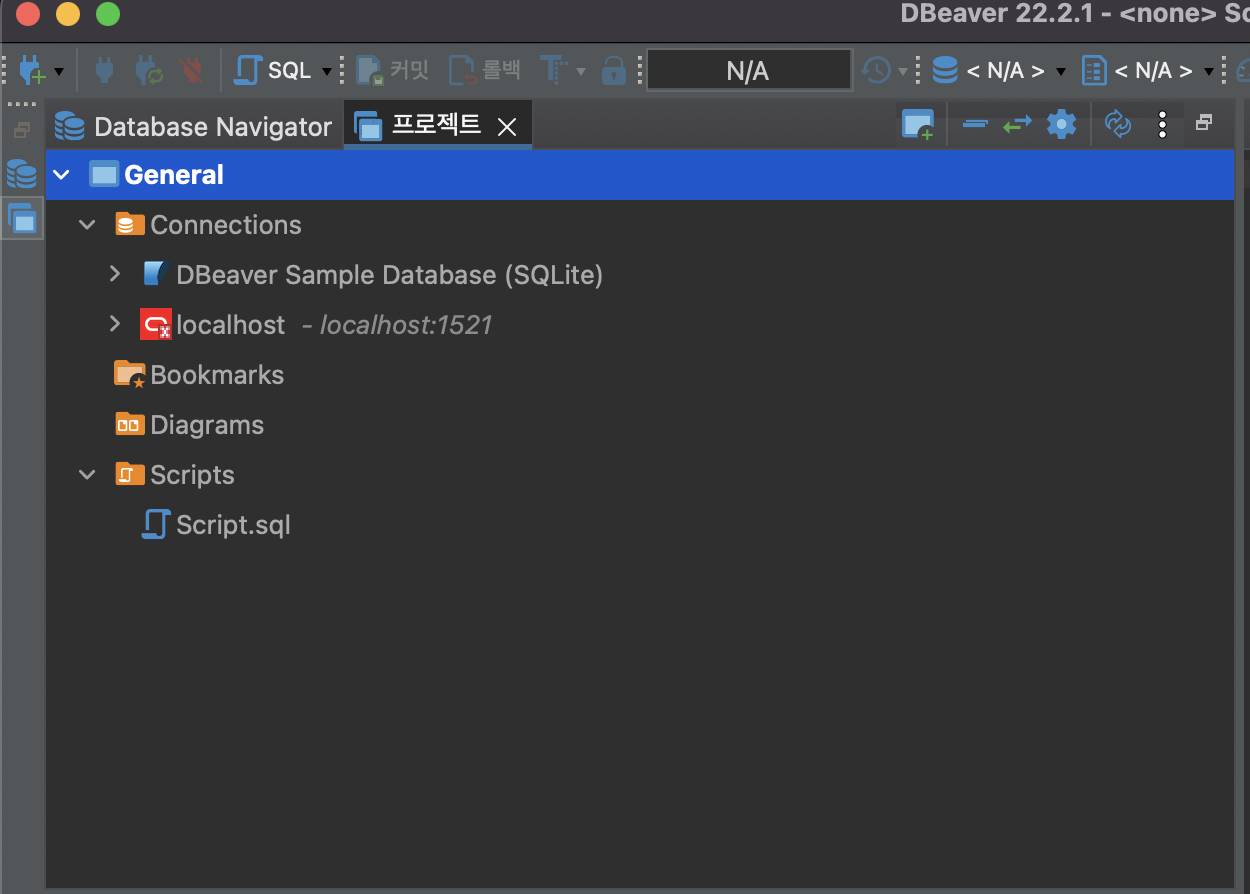1250x894 pixels.
Task: Click the restore icon in left sidebar
Action: (x=21, y=130)
